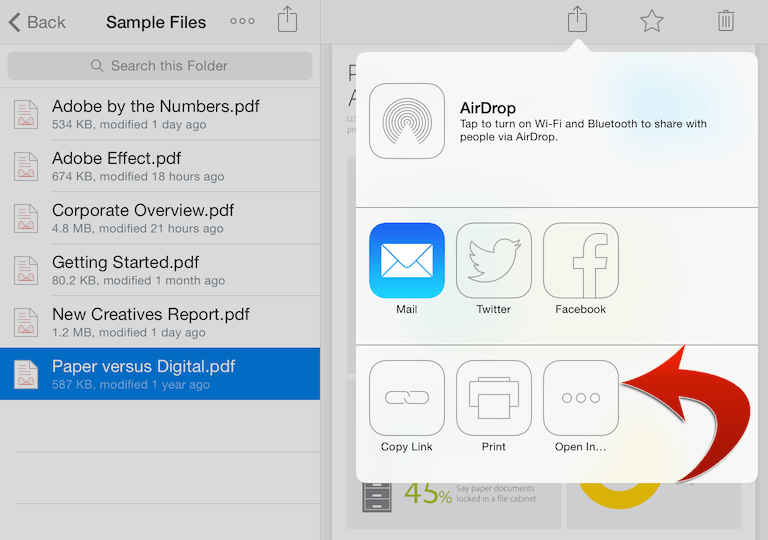Screen dimensions: 768x540
Task: Tap share icon next to Sample Files
Action: point(287,20)
